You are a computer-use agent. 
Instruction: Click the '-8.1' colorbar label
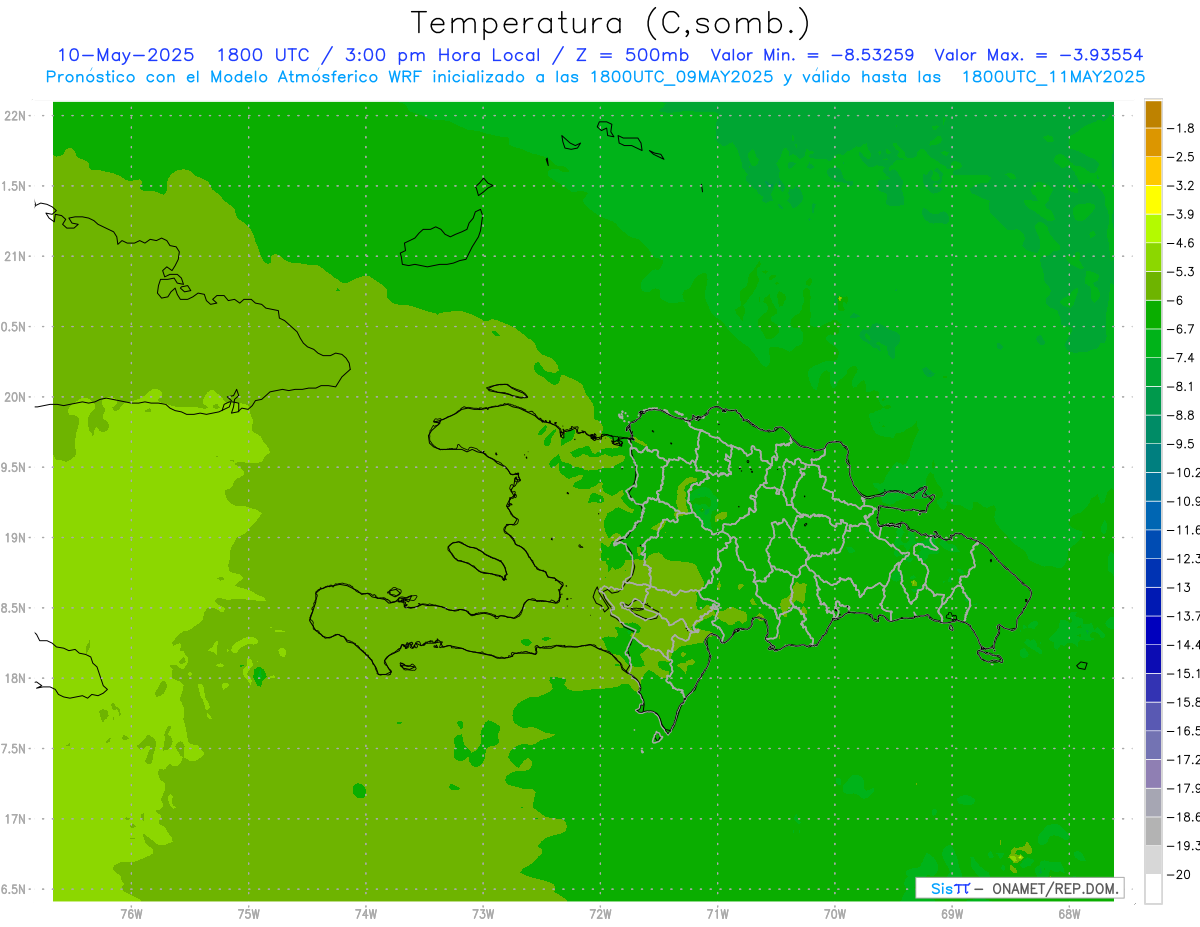[x=1182, y=386]
